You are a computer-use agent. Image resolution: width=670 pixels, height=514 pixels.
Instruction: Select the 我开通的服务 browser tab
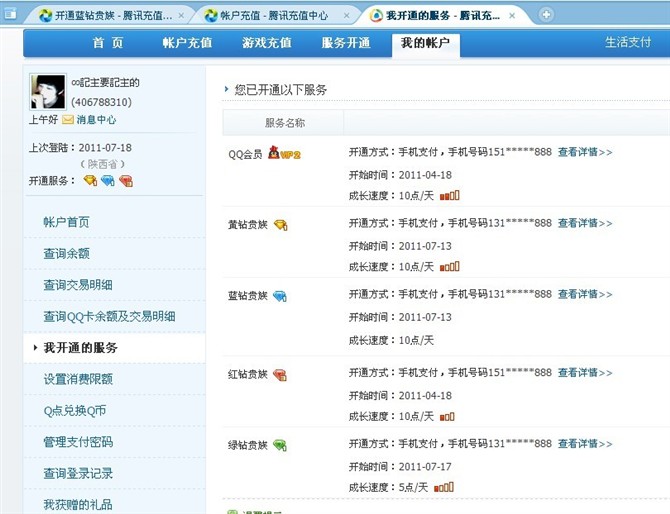(442, 16)
